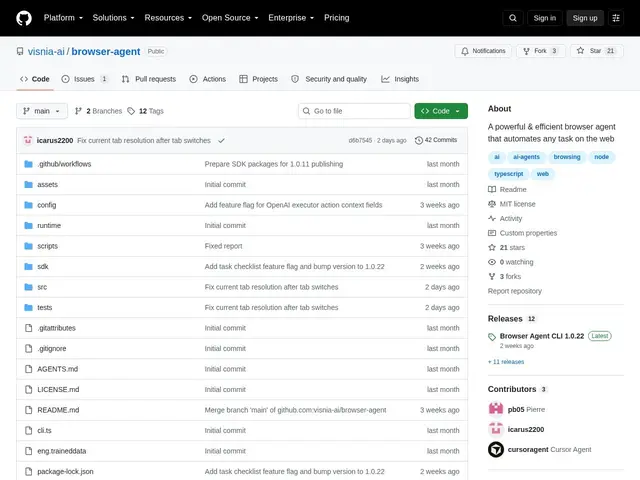Open the Security and quality tab
640x480 pixels.
[x=329, y=79]
